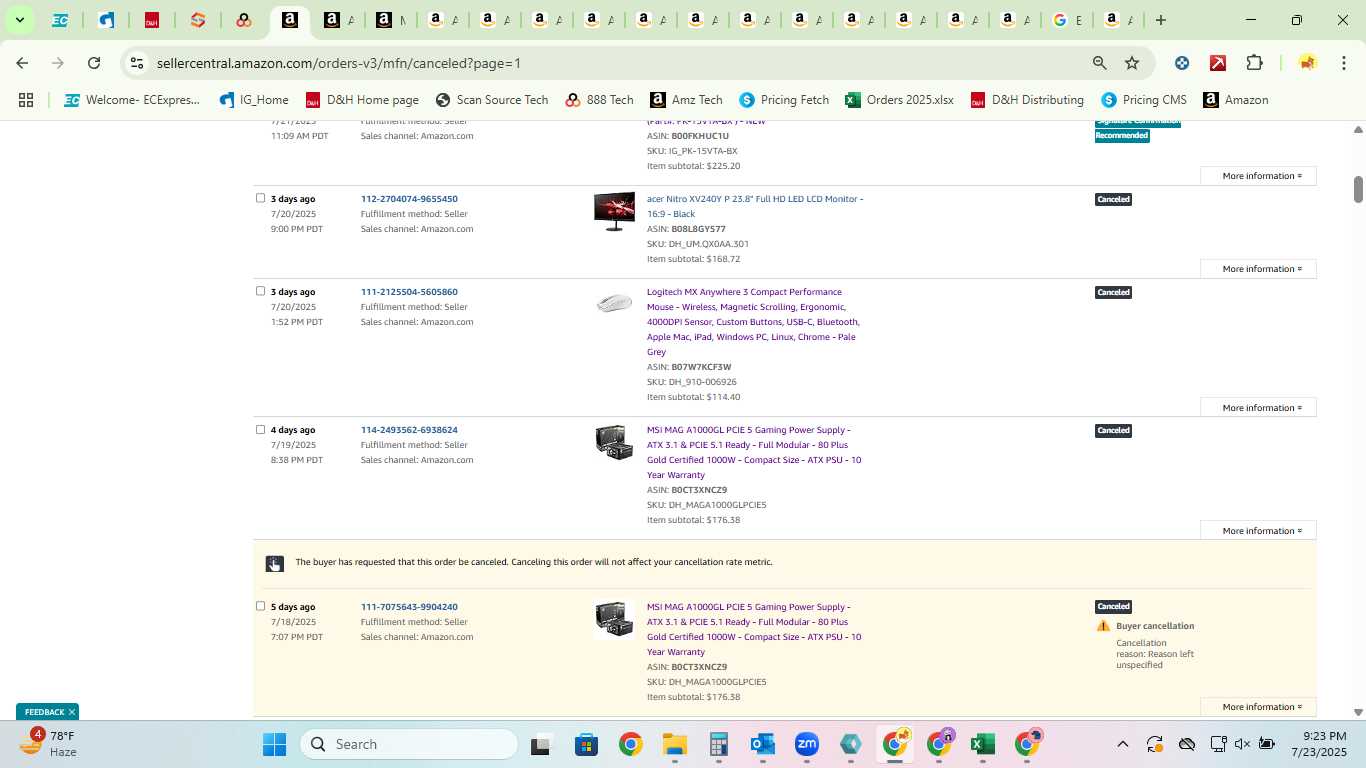
Task: Click the page vertical scrollbar thumb
Action: click(1358, 189)
